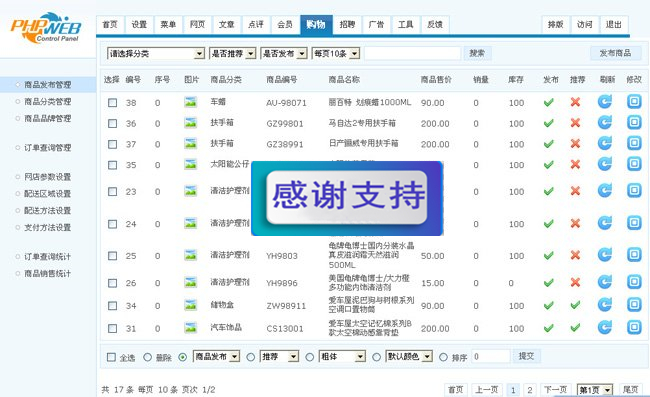Switch to the 广告 tab

coord(376,24)
